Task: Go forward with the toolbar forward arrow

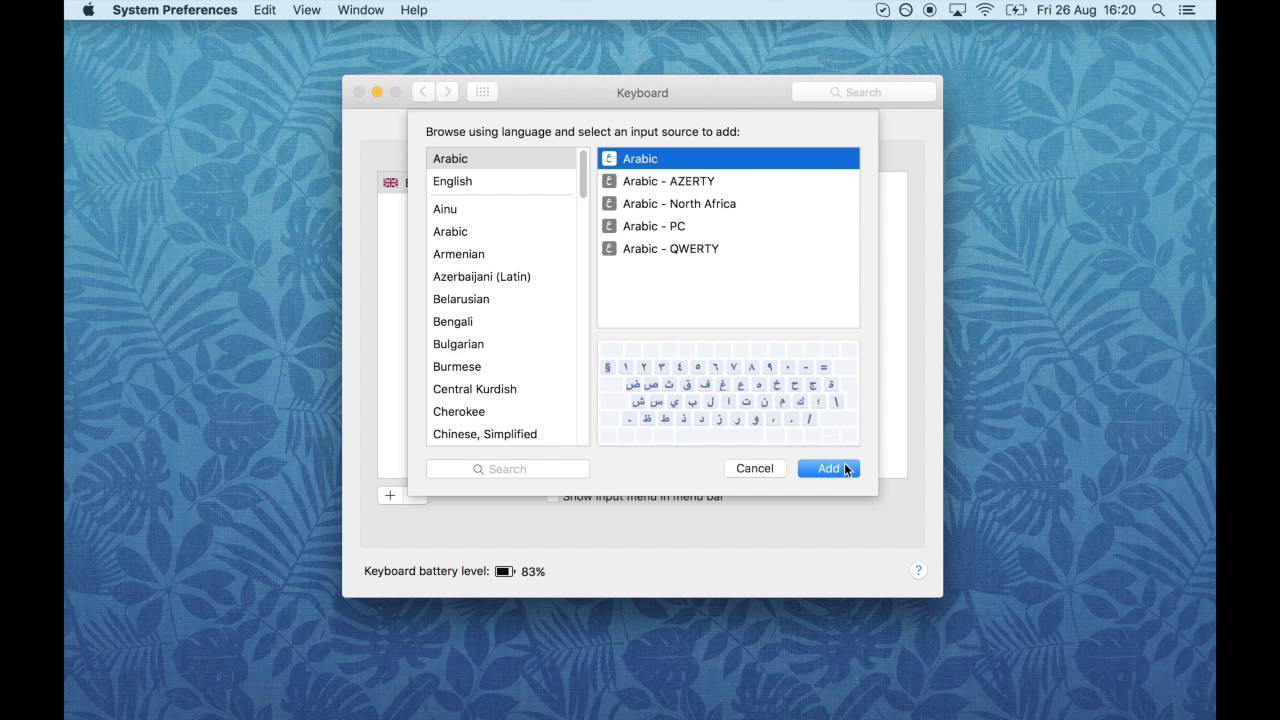Action: [x=447, y=92]
